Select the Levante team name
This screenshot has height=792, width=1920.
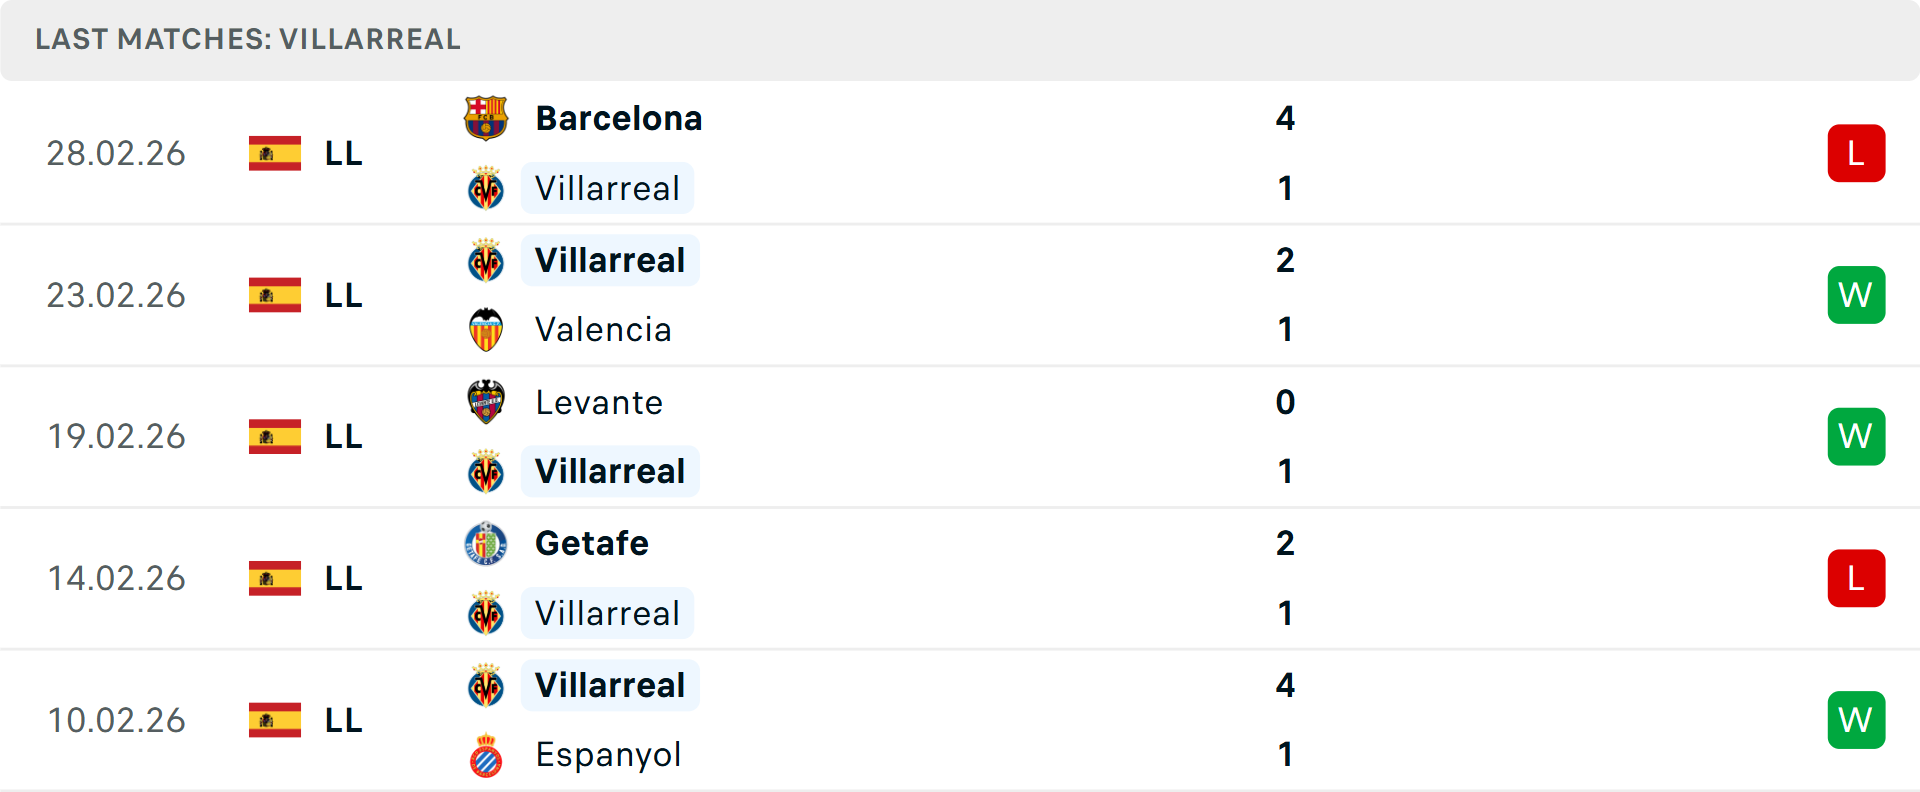[599, 402]
